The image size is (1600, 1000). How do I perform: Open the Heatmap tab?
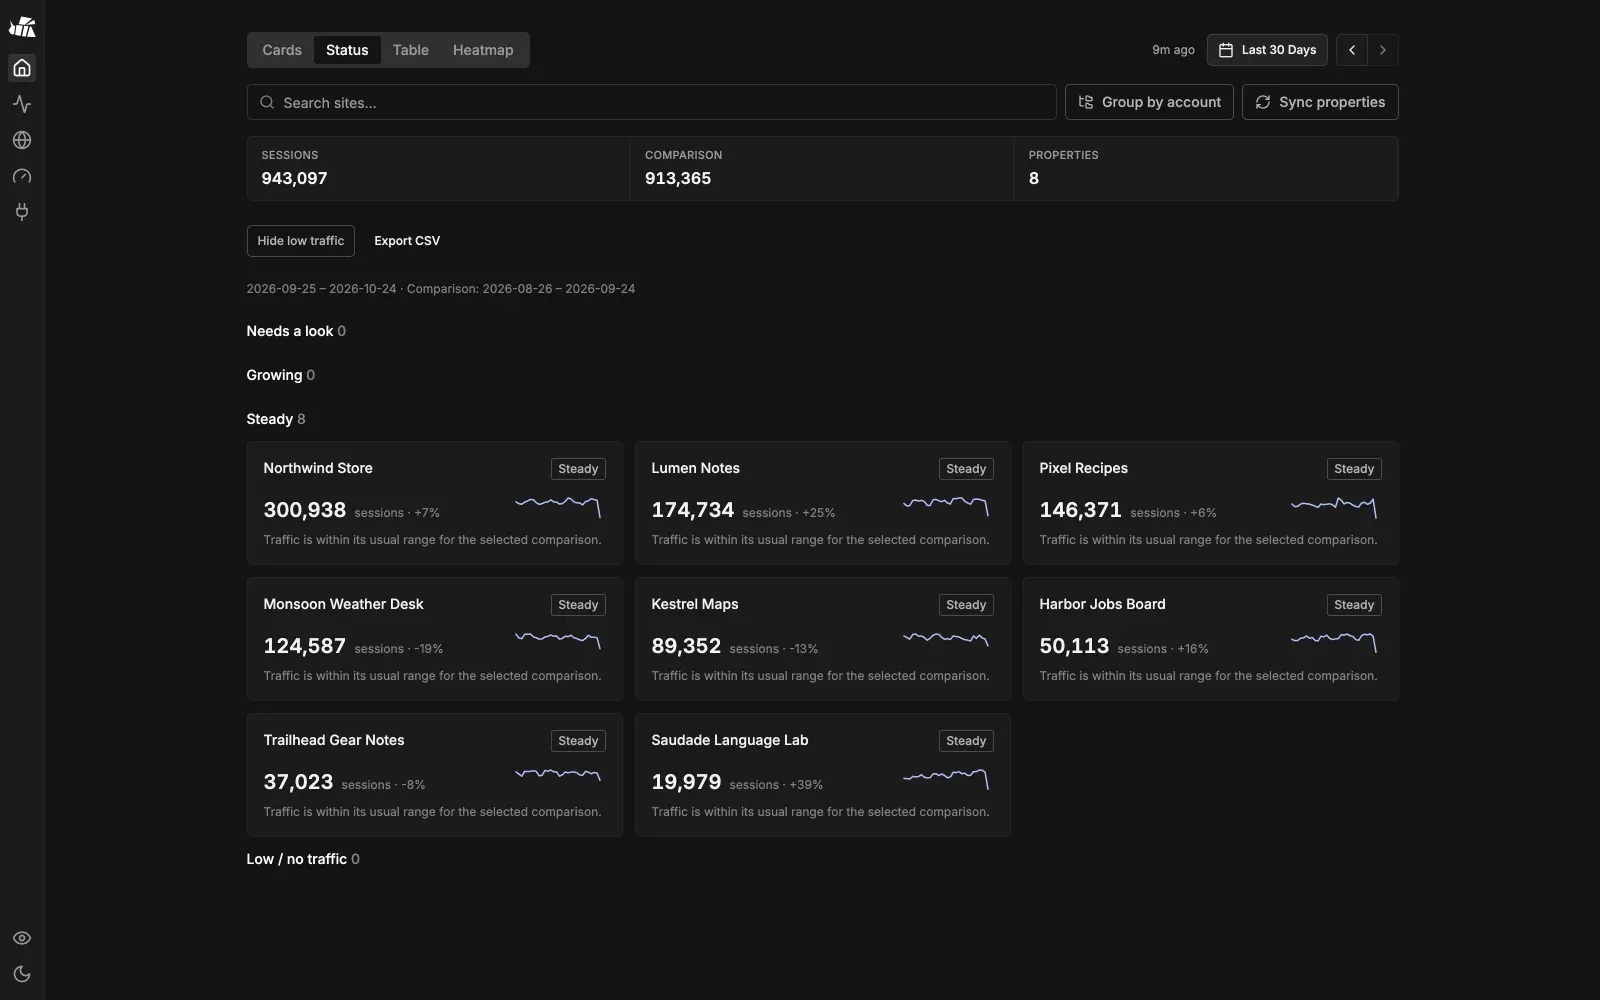(483, 50)
